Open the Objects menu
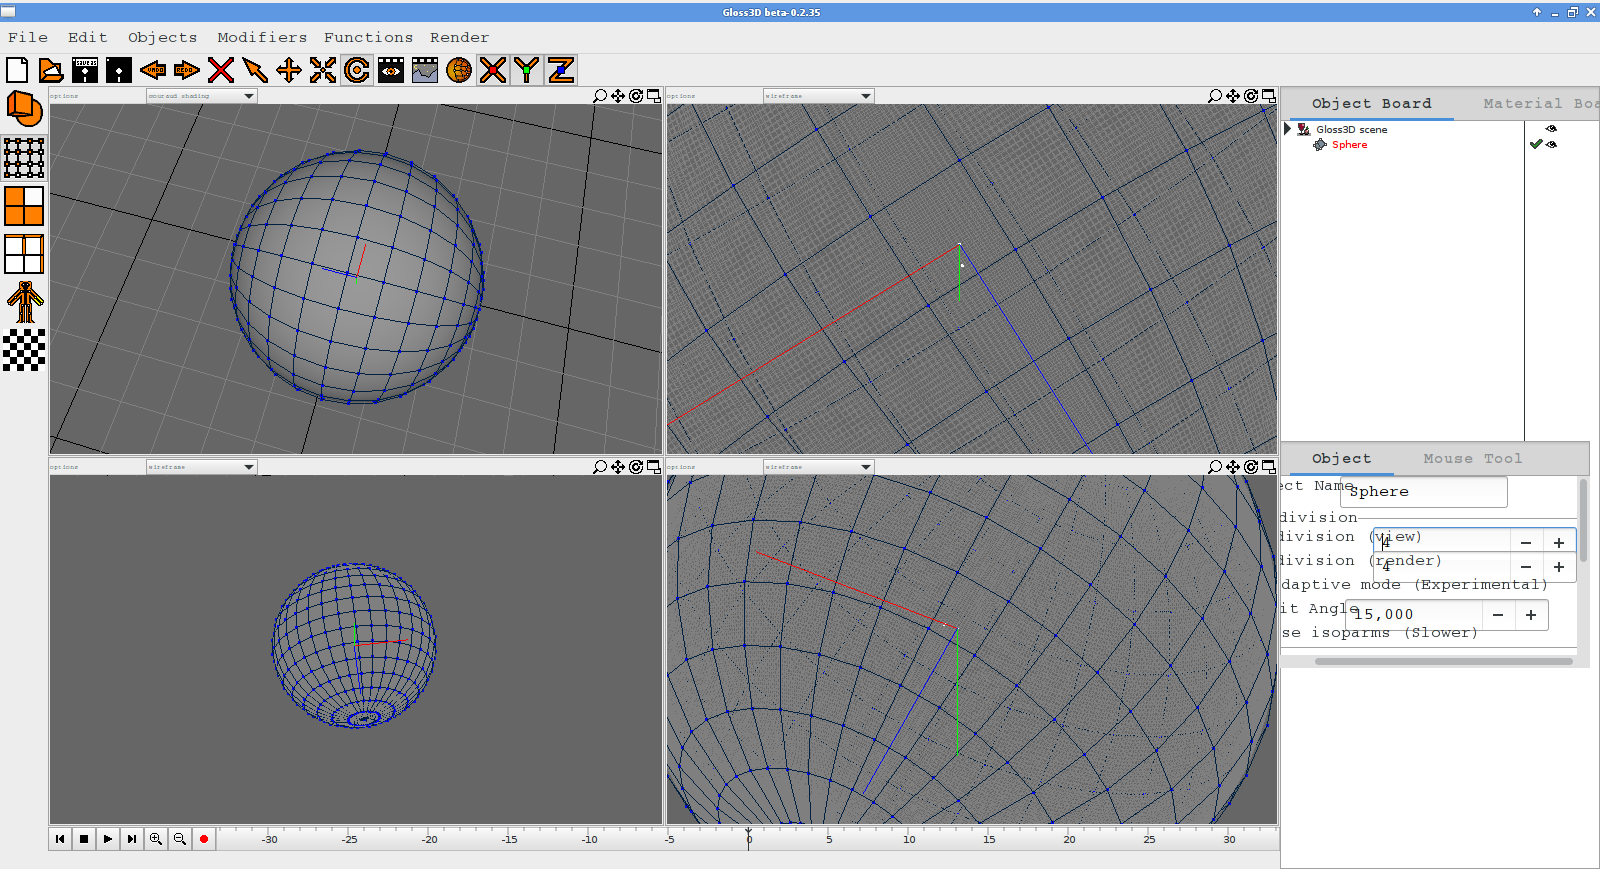 click(163, 37)
